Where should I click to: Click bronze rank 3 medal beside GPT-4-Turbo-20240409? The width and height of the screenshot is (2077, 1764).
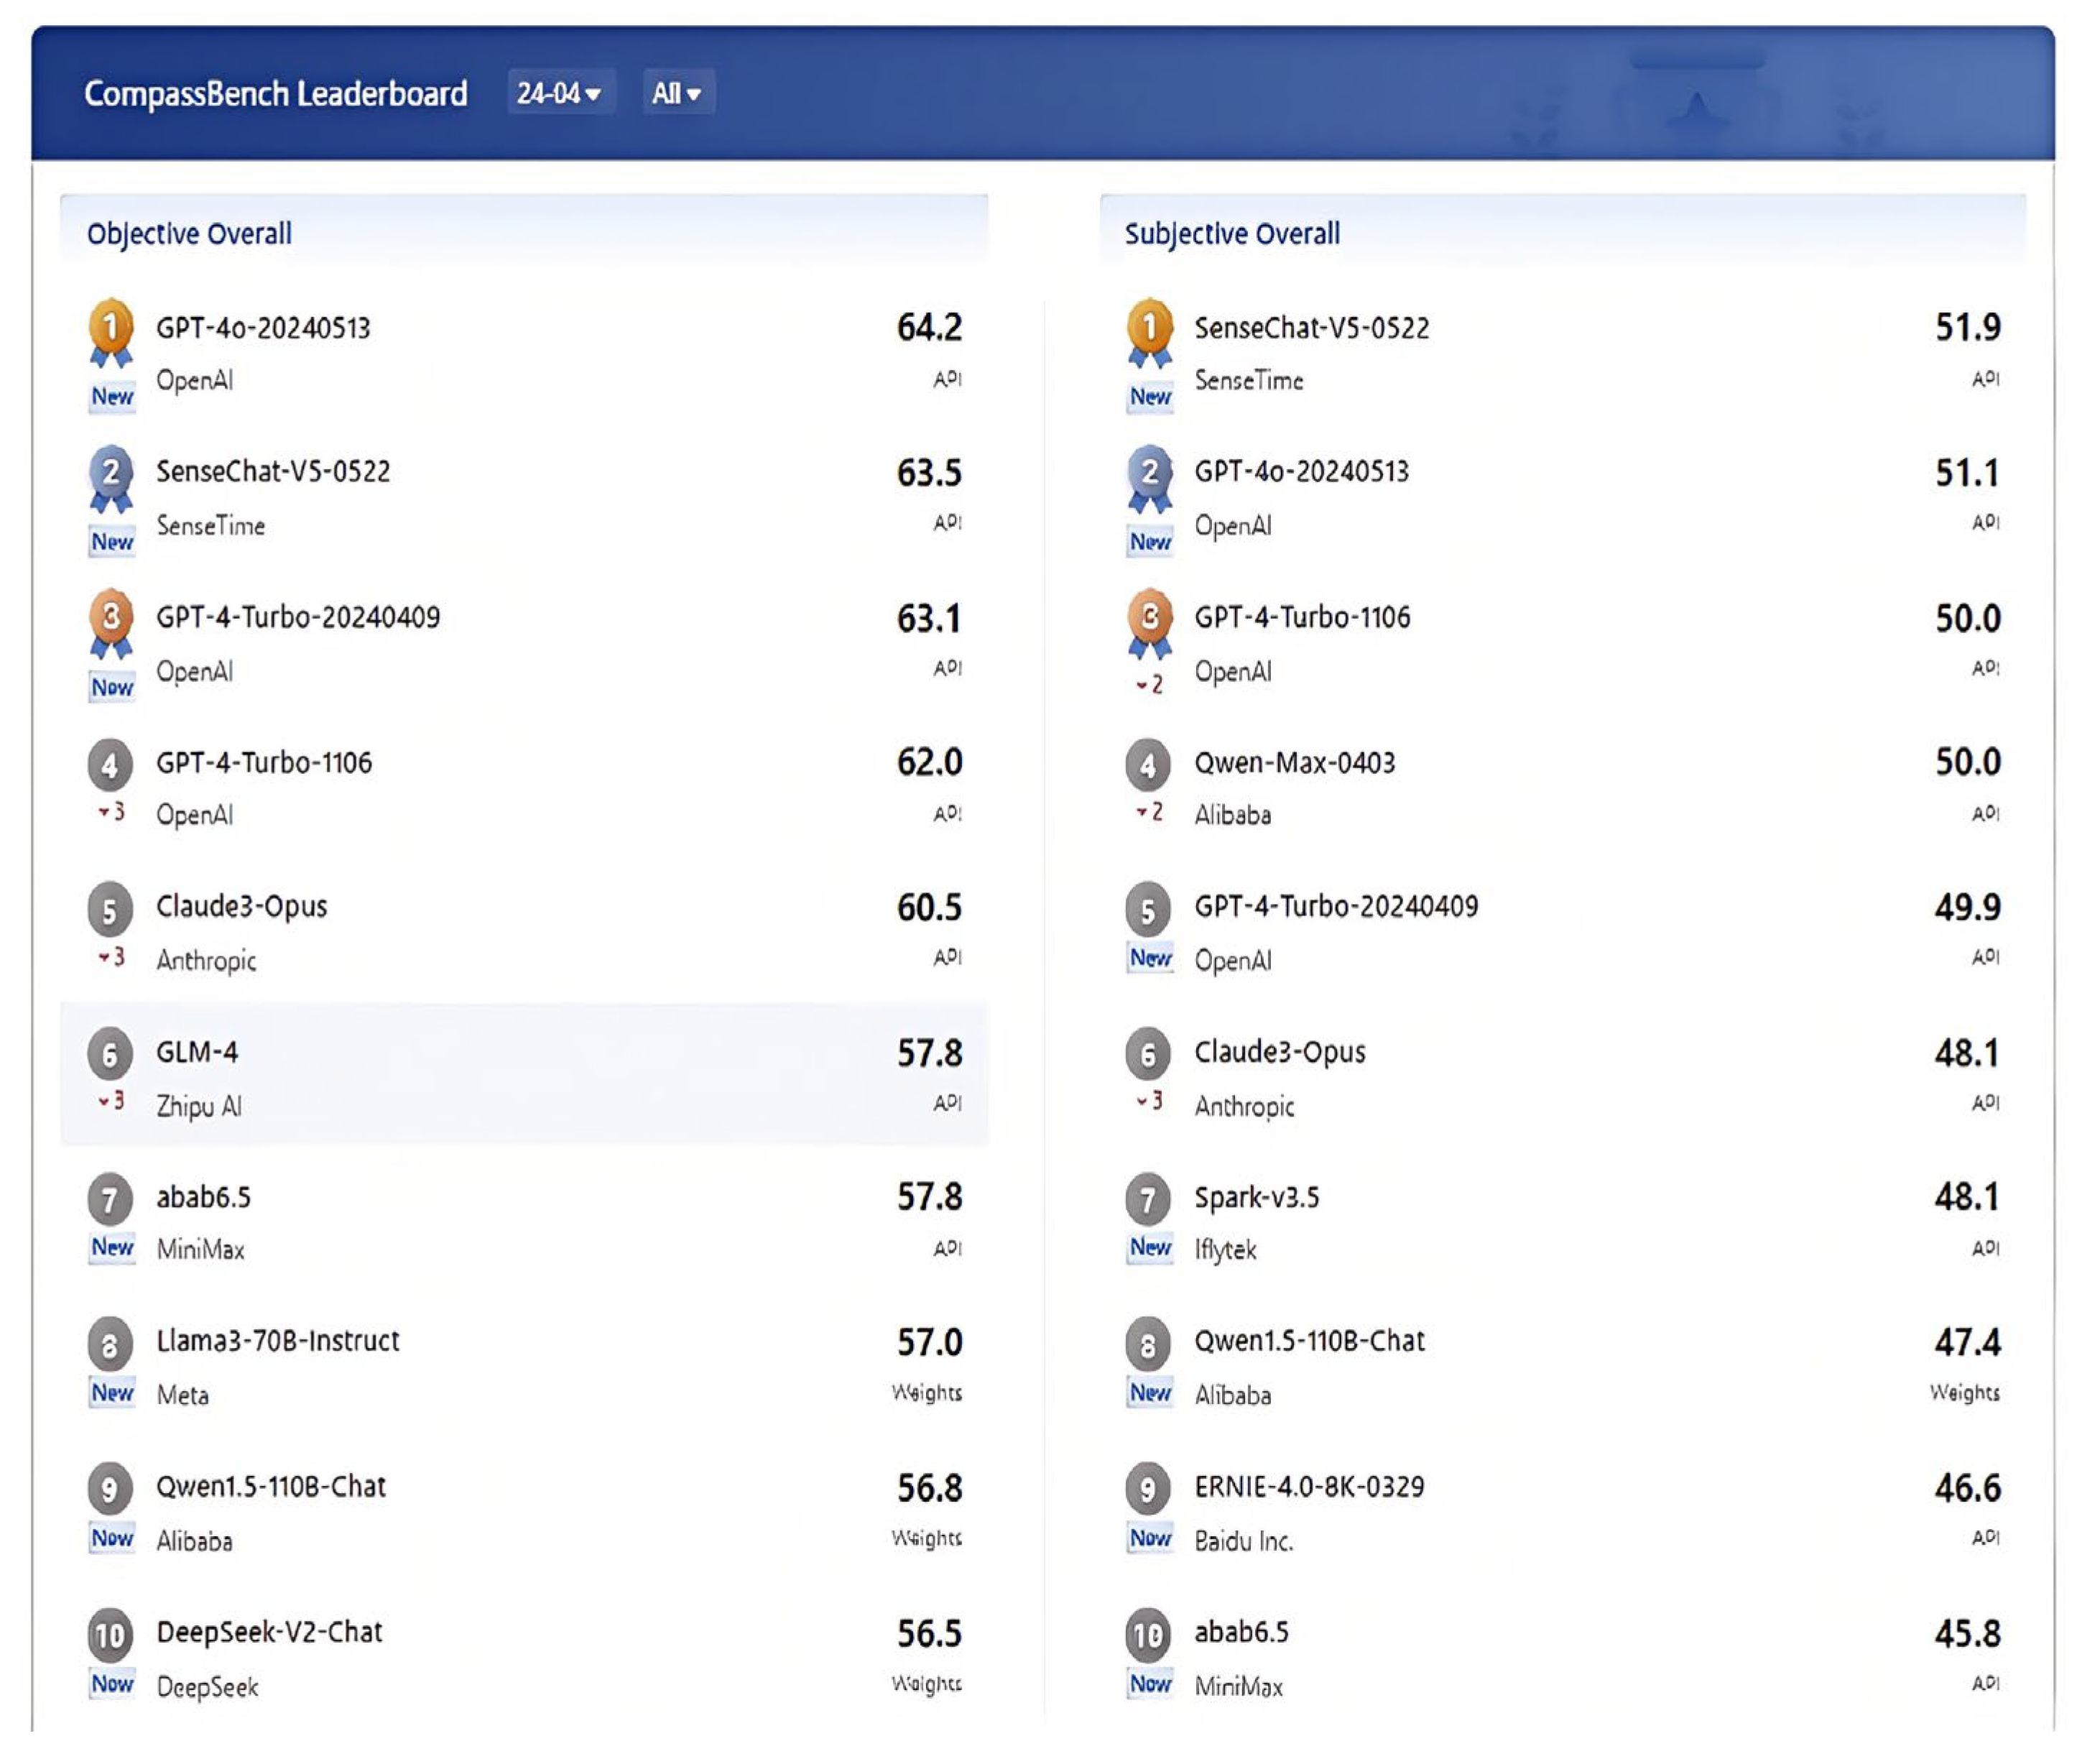[x=111, y=618]
